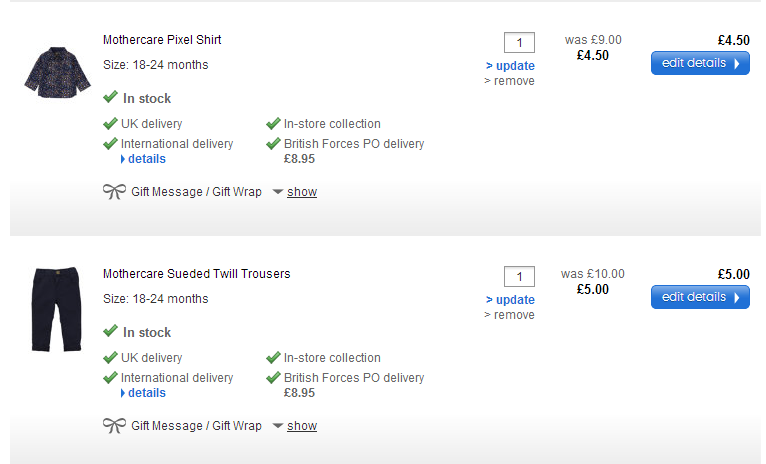Update the quantity of Pixel Shirt
This screenshot has height=464, width=766.
[511, 66]
